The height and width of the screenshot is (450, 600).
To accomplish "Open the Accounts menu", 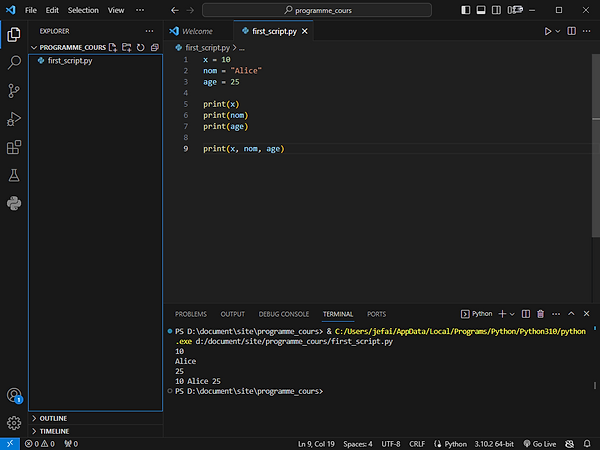I will (x=14, y=395).
